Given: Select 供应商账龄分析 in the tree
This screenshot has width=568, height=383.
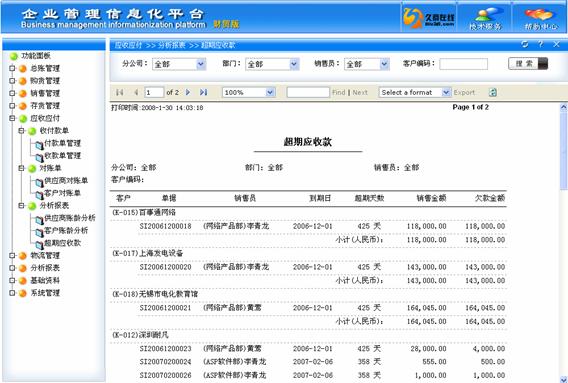Looking at the screenshot, I should [x=70, y=218].
